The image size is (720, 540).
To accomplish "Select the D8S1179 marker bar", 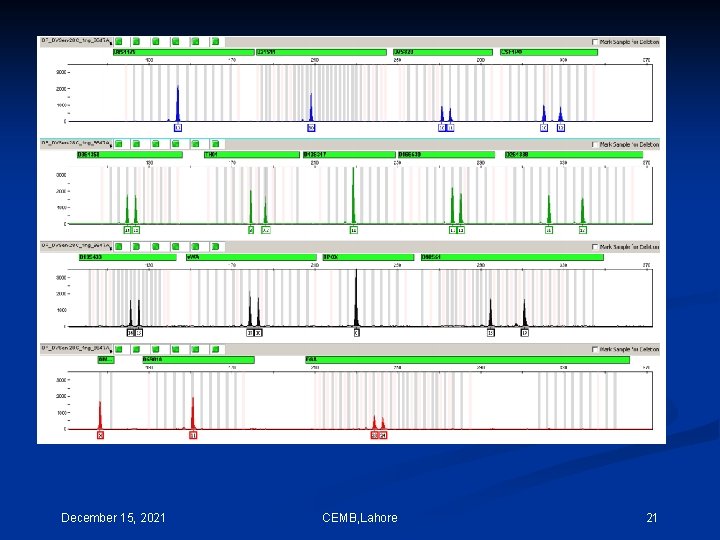I will (x=184, y=52).
